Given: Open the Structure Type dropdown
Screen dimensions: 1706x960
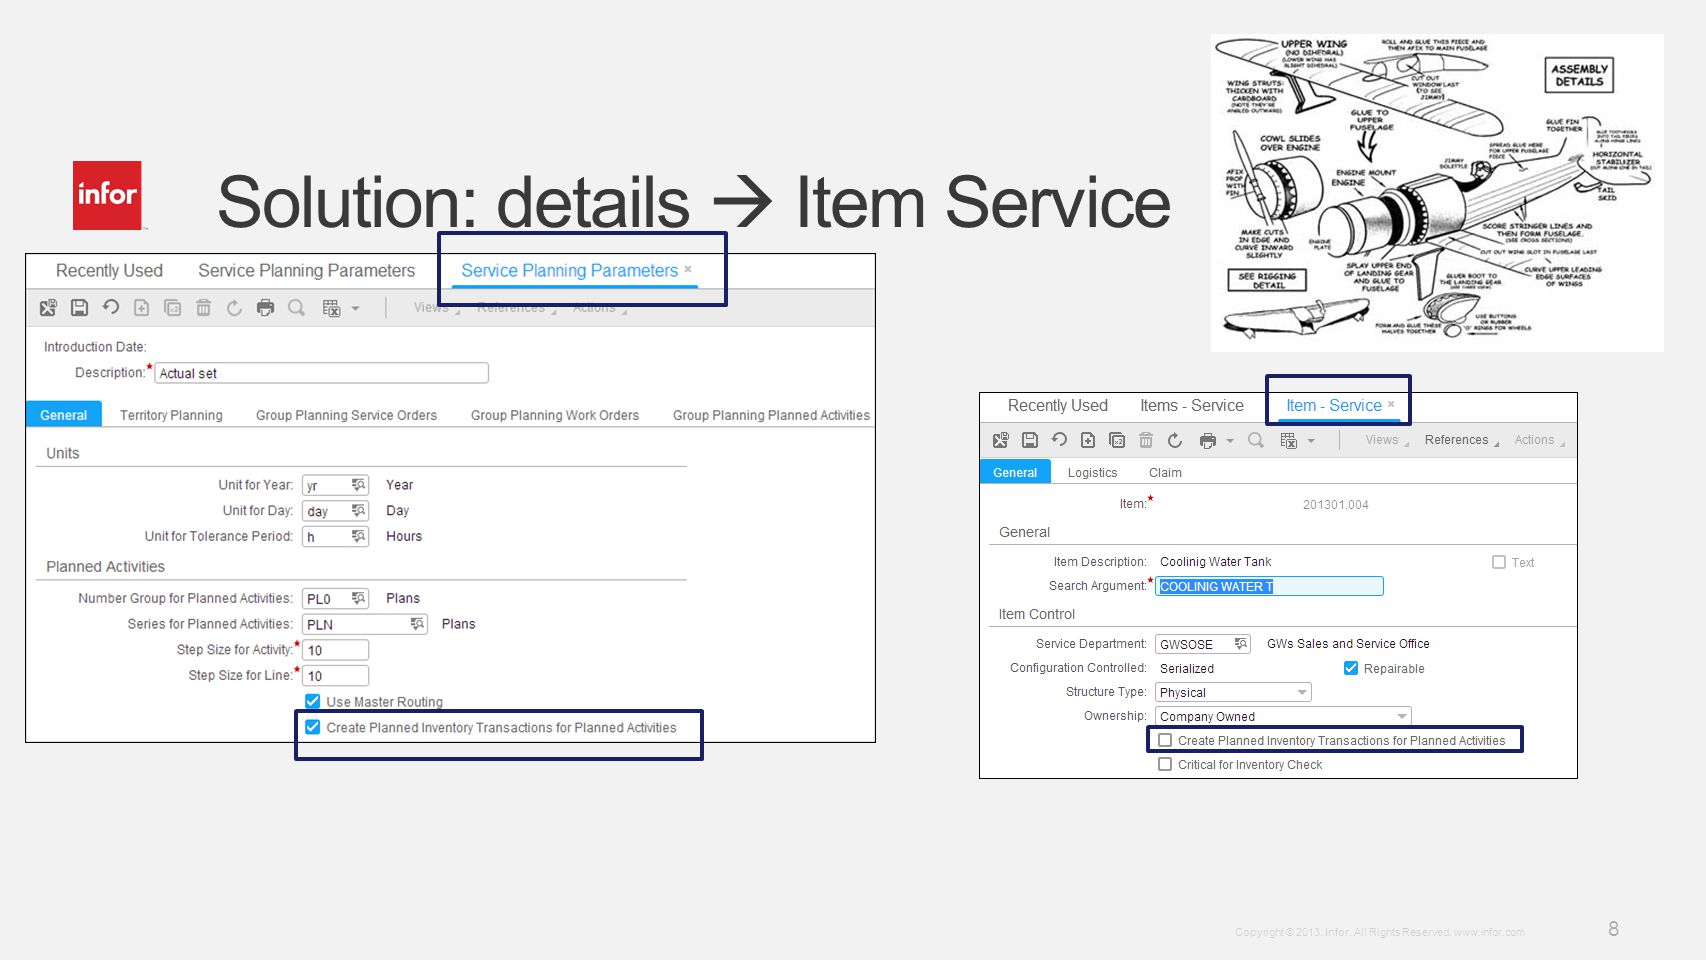Looking at the screenshot, I should (1302, 692).
